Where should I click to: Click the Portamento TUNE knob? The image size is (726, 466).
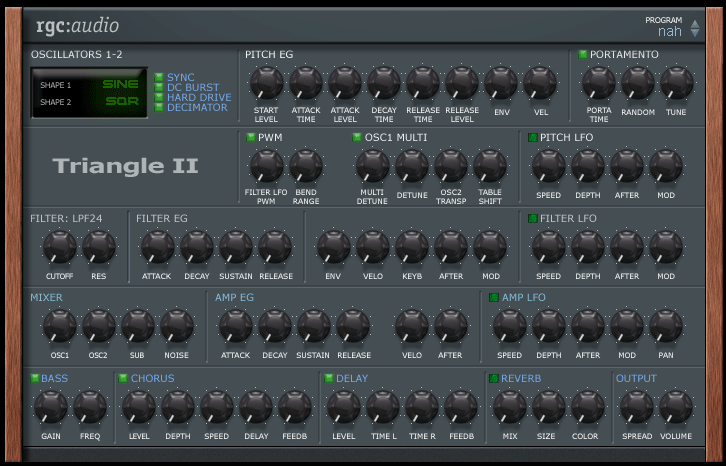coord(676,83)
